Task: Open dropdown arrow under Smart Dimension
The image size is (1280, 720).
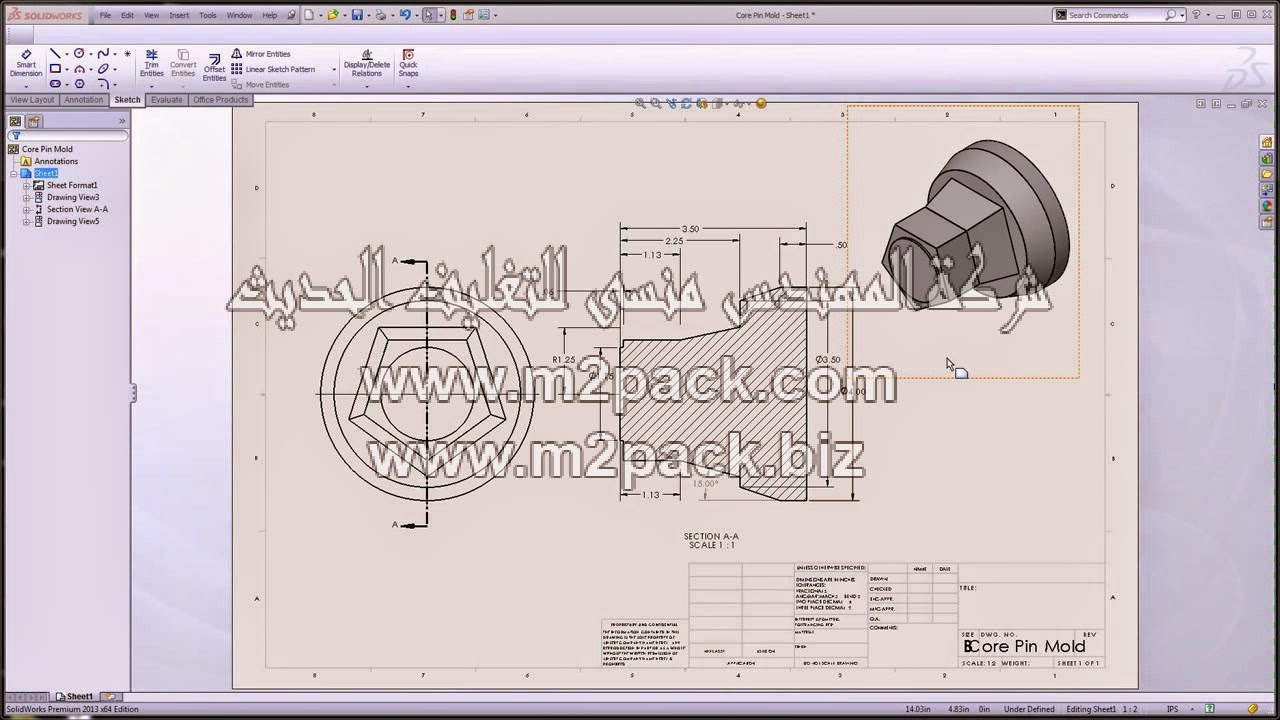Action: click(x=26, y=85)
